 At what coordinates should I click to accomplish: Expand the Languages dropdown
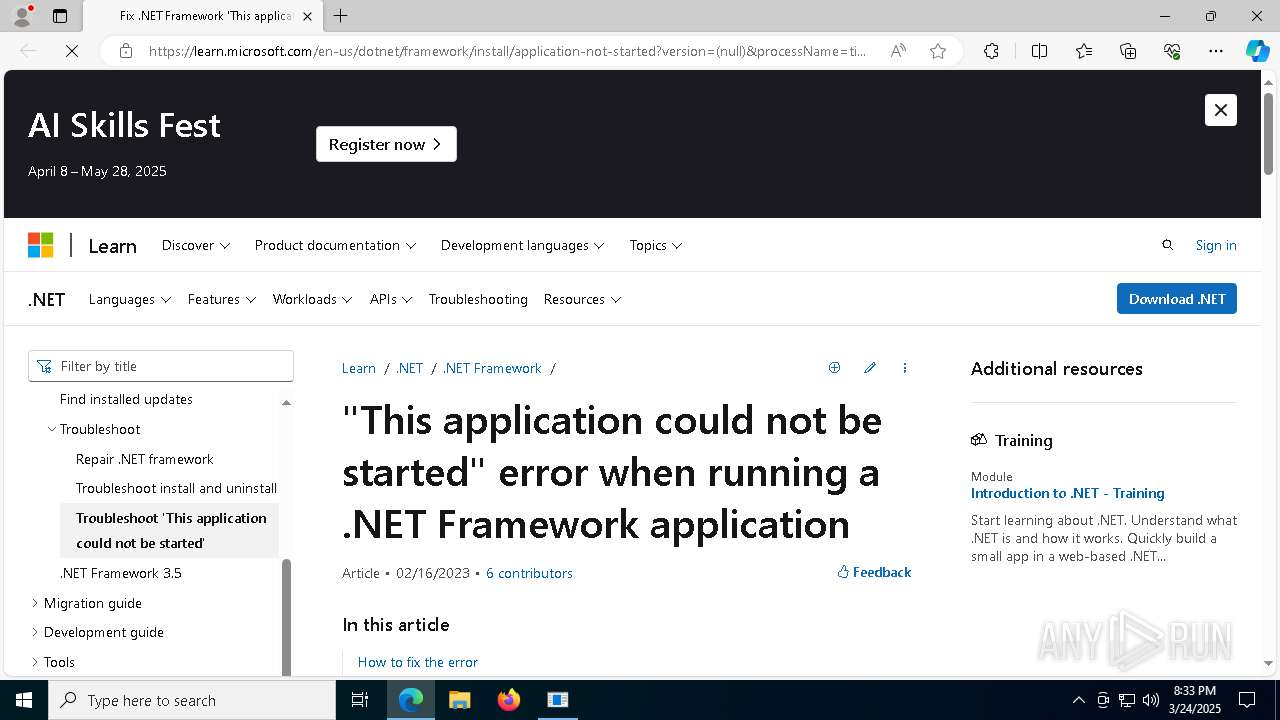[130, 299]
